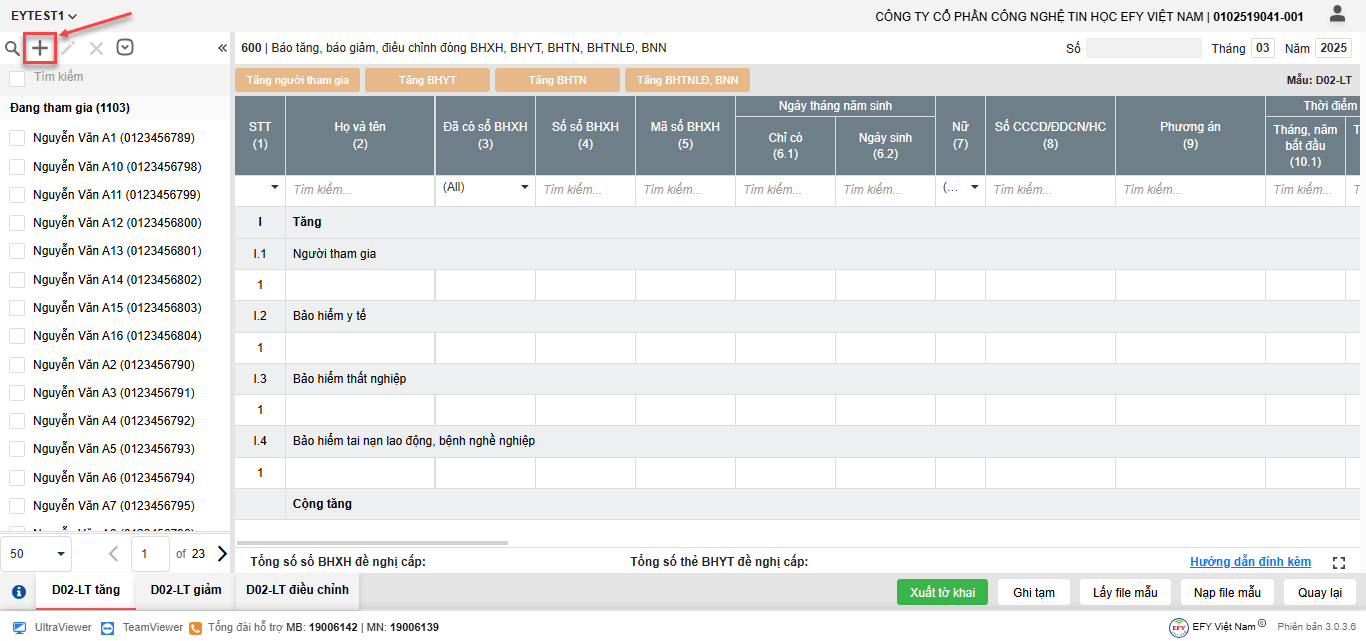Viewport: 1366px width, 641px height.
Task: Click the fullscreen expand icon
Action: tap(1339, 563)
